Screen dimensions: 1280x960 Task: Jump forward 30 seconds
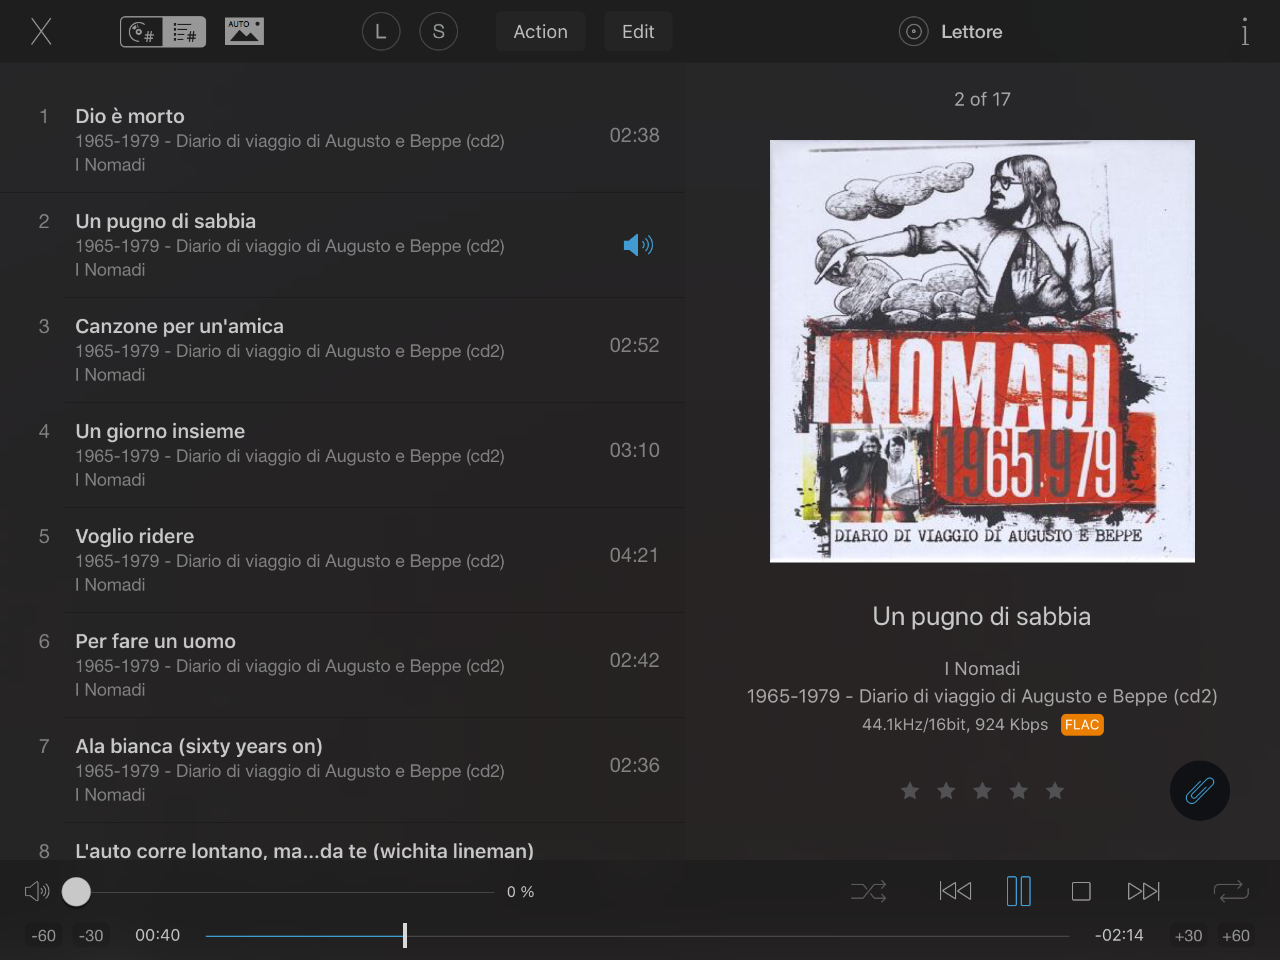(1188, 936)
